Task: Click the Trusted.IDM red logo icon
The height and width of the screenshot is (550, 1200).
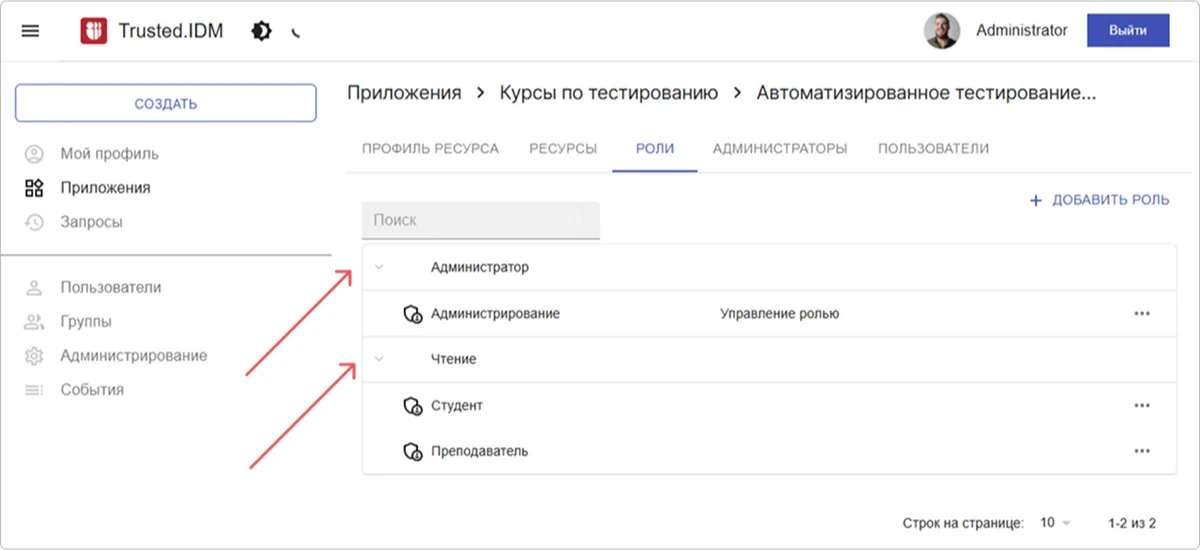Action: coord(94,31)
